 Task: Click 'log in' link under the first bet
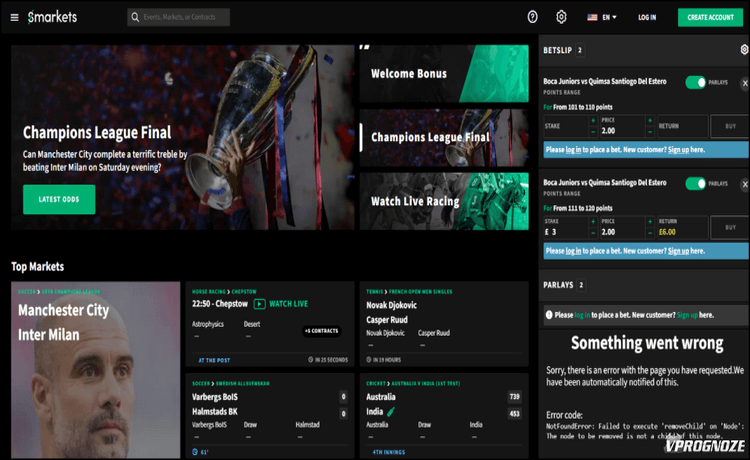click(x=573, y=150)
